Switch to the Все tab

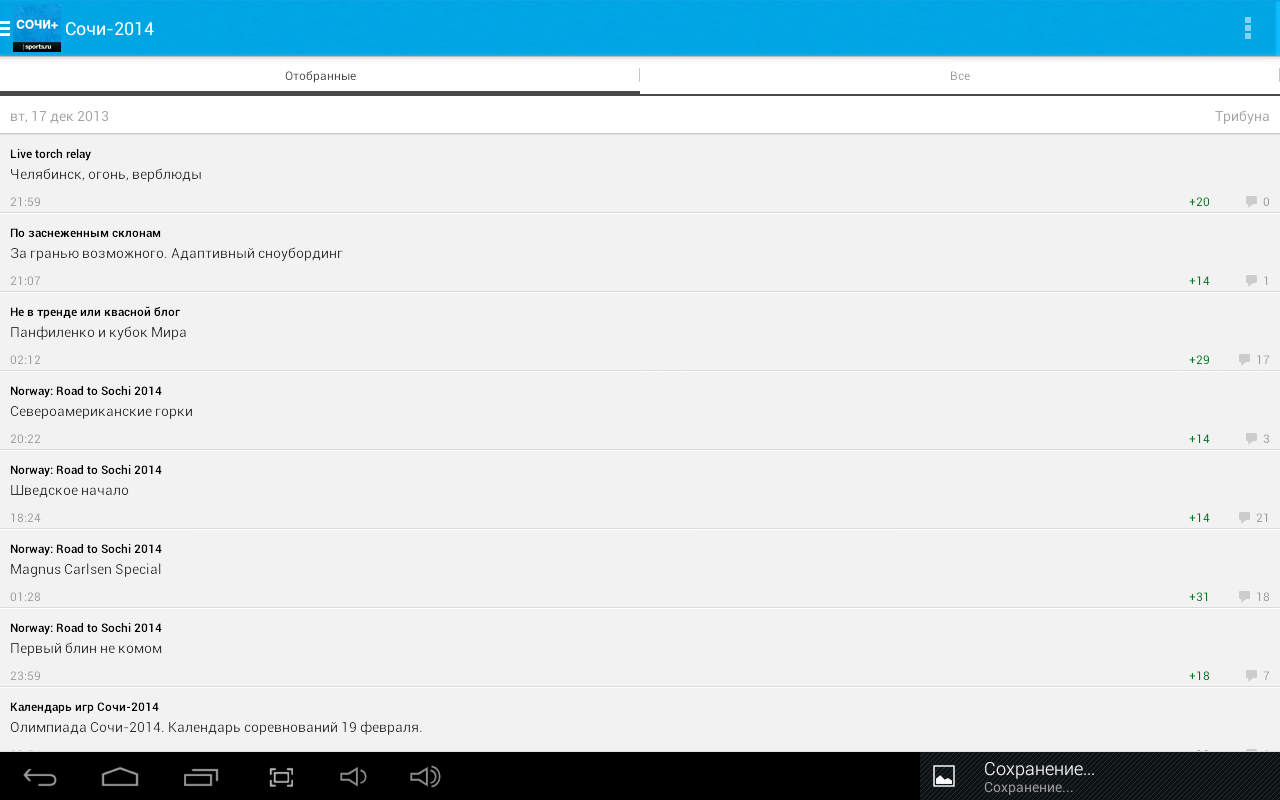960,76
